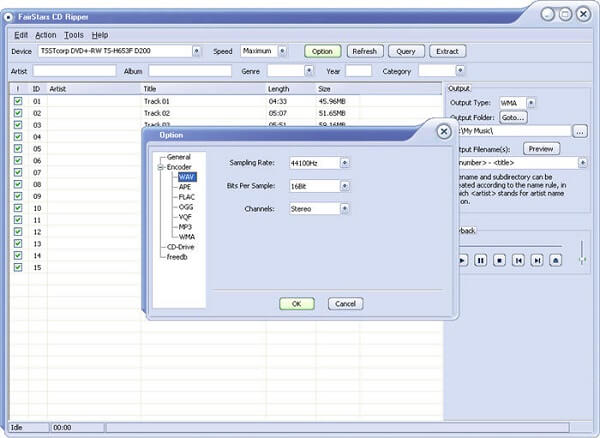Click the Preview filename button
Image resolution: width=600 pixels, height=438 pixels.
[541, 149]
